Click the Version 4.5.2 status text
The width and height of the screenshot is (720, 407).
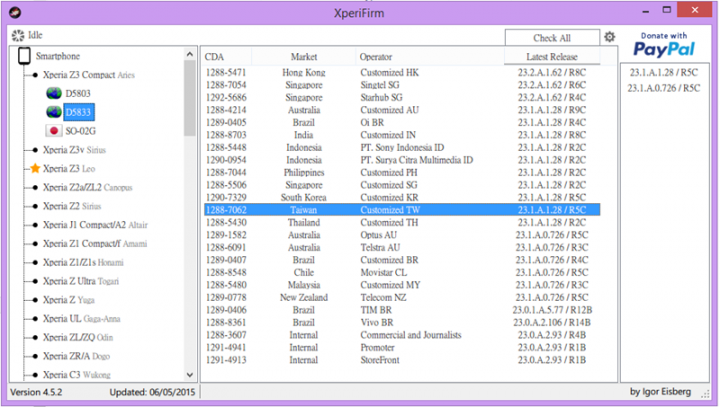click(36, 392)
